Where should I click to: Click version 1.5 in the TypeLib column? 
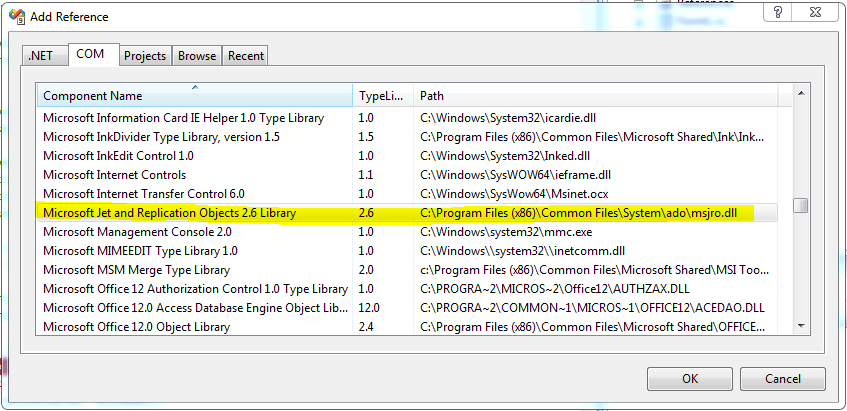tap(366, 137)
